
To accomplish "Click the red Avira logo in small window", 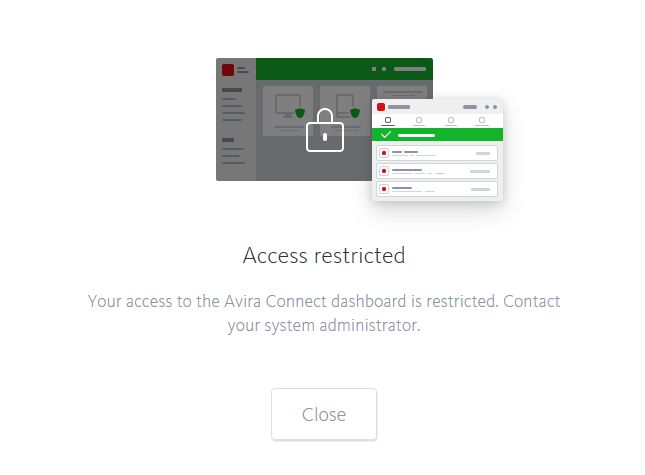I will 381,107.
